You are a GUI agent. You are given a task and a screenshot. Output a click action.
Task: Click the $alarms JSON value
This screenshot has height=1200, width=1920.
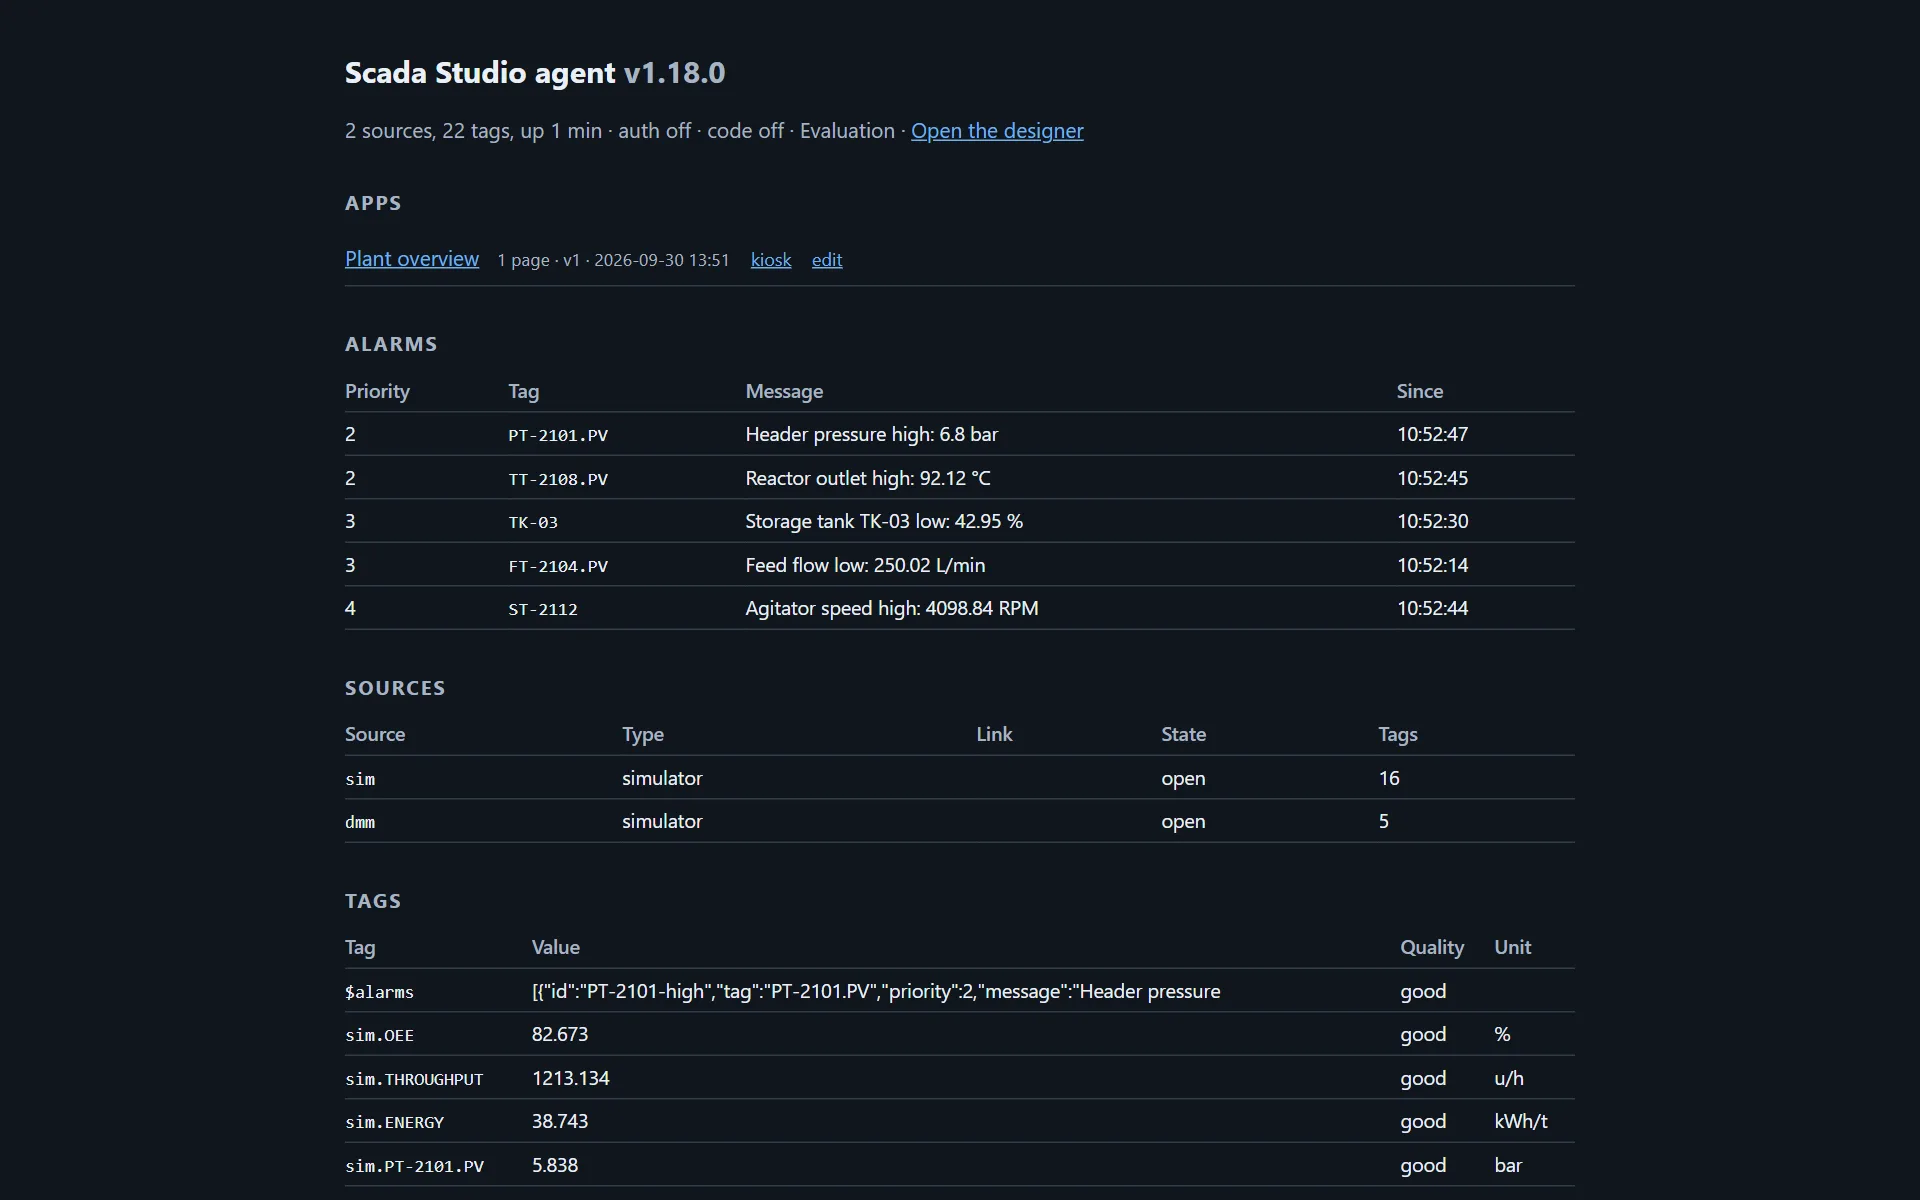point(876,991)
